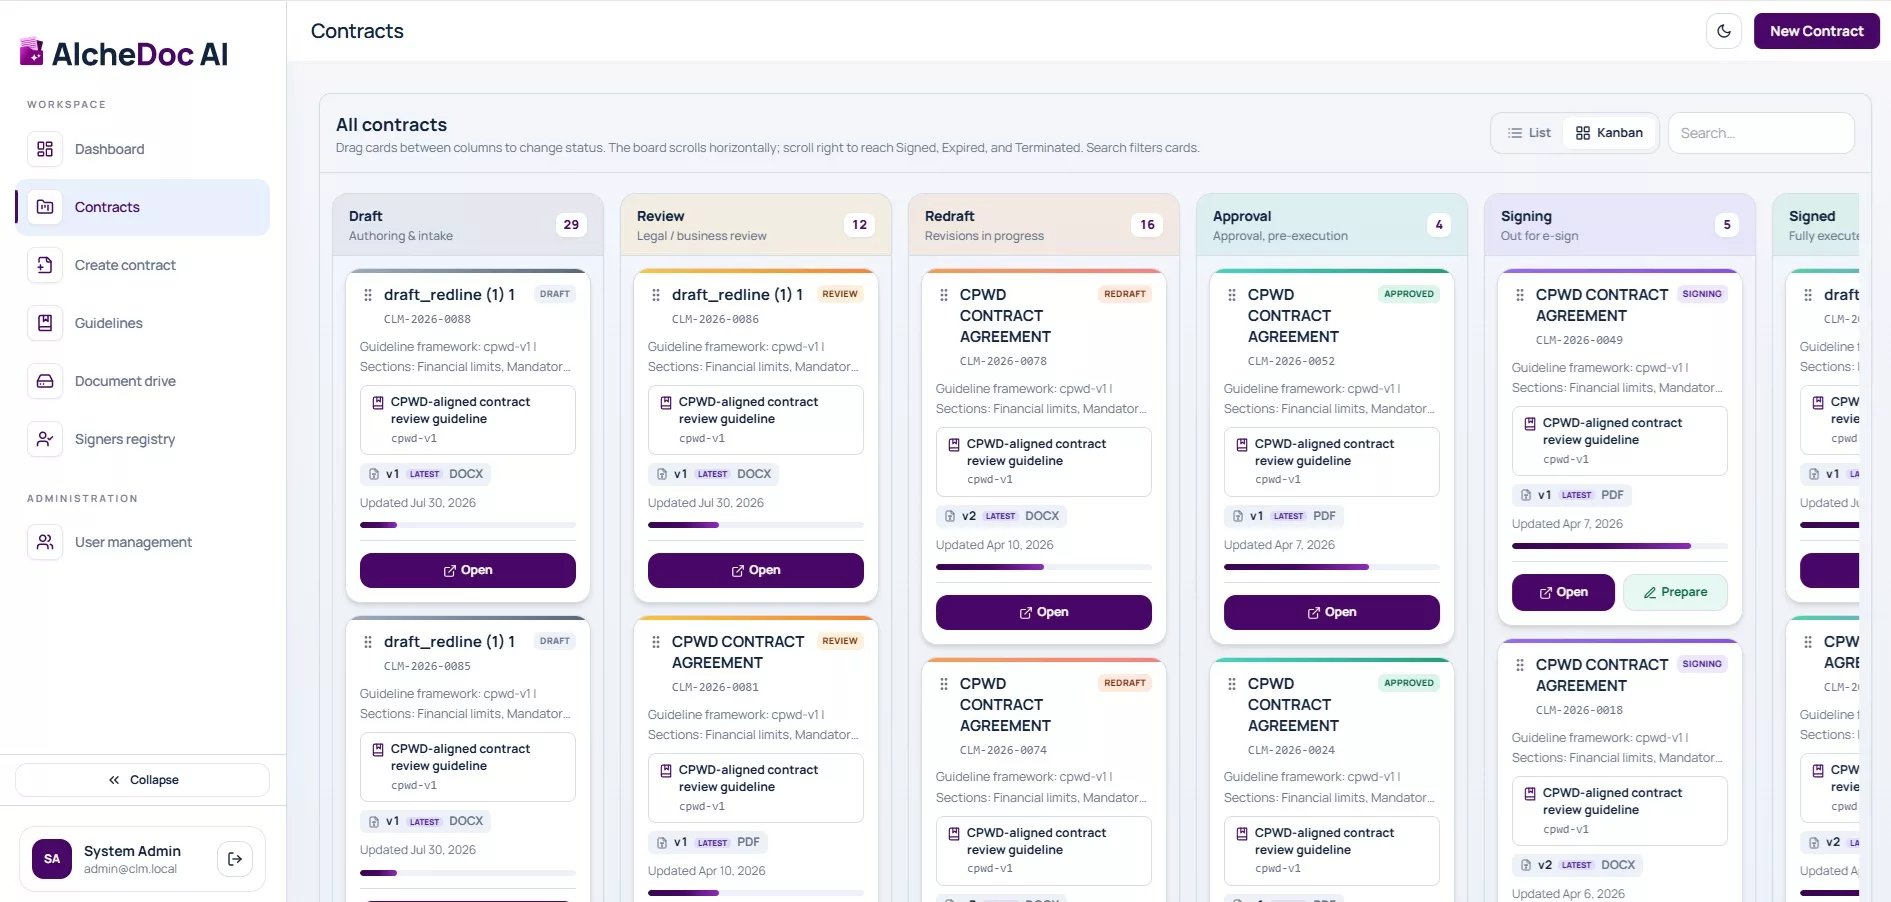
Task: Click drag handle on card CLM-2026-0078
Action: [944, 295]
